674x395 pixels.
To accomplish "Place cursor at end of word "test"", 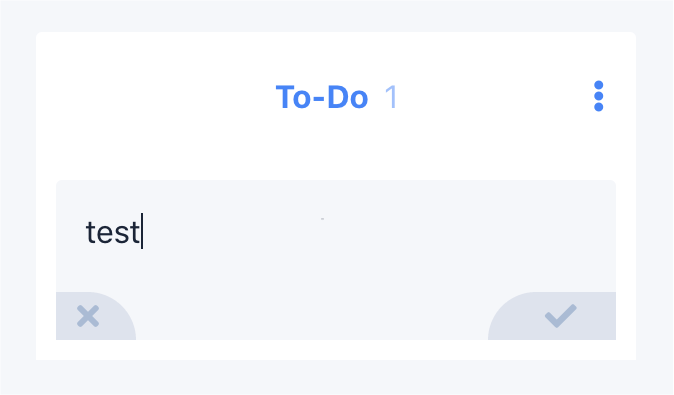I will pos(141,232).
